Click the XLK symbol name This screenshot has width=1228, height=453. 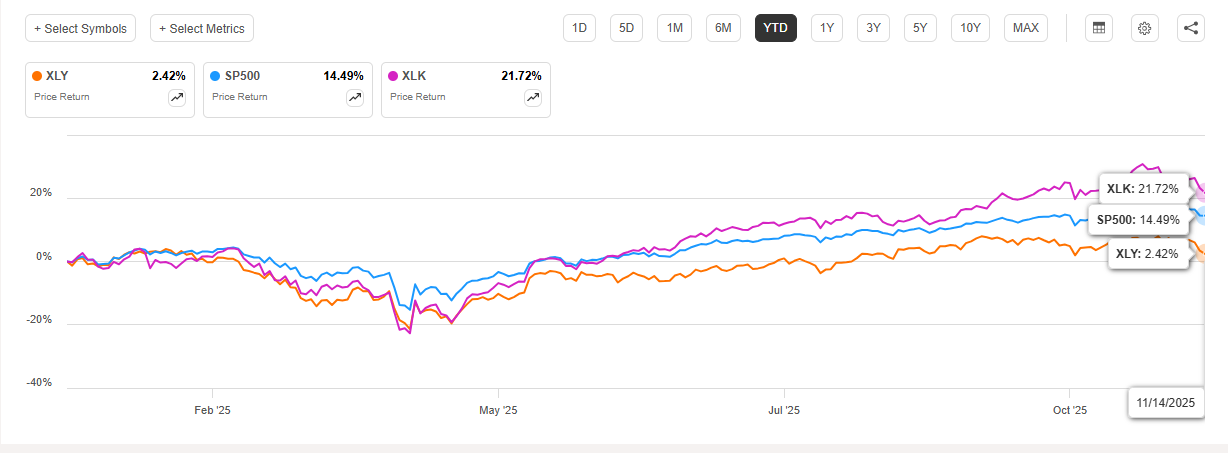click(413, 76)
